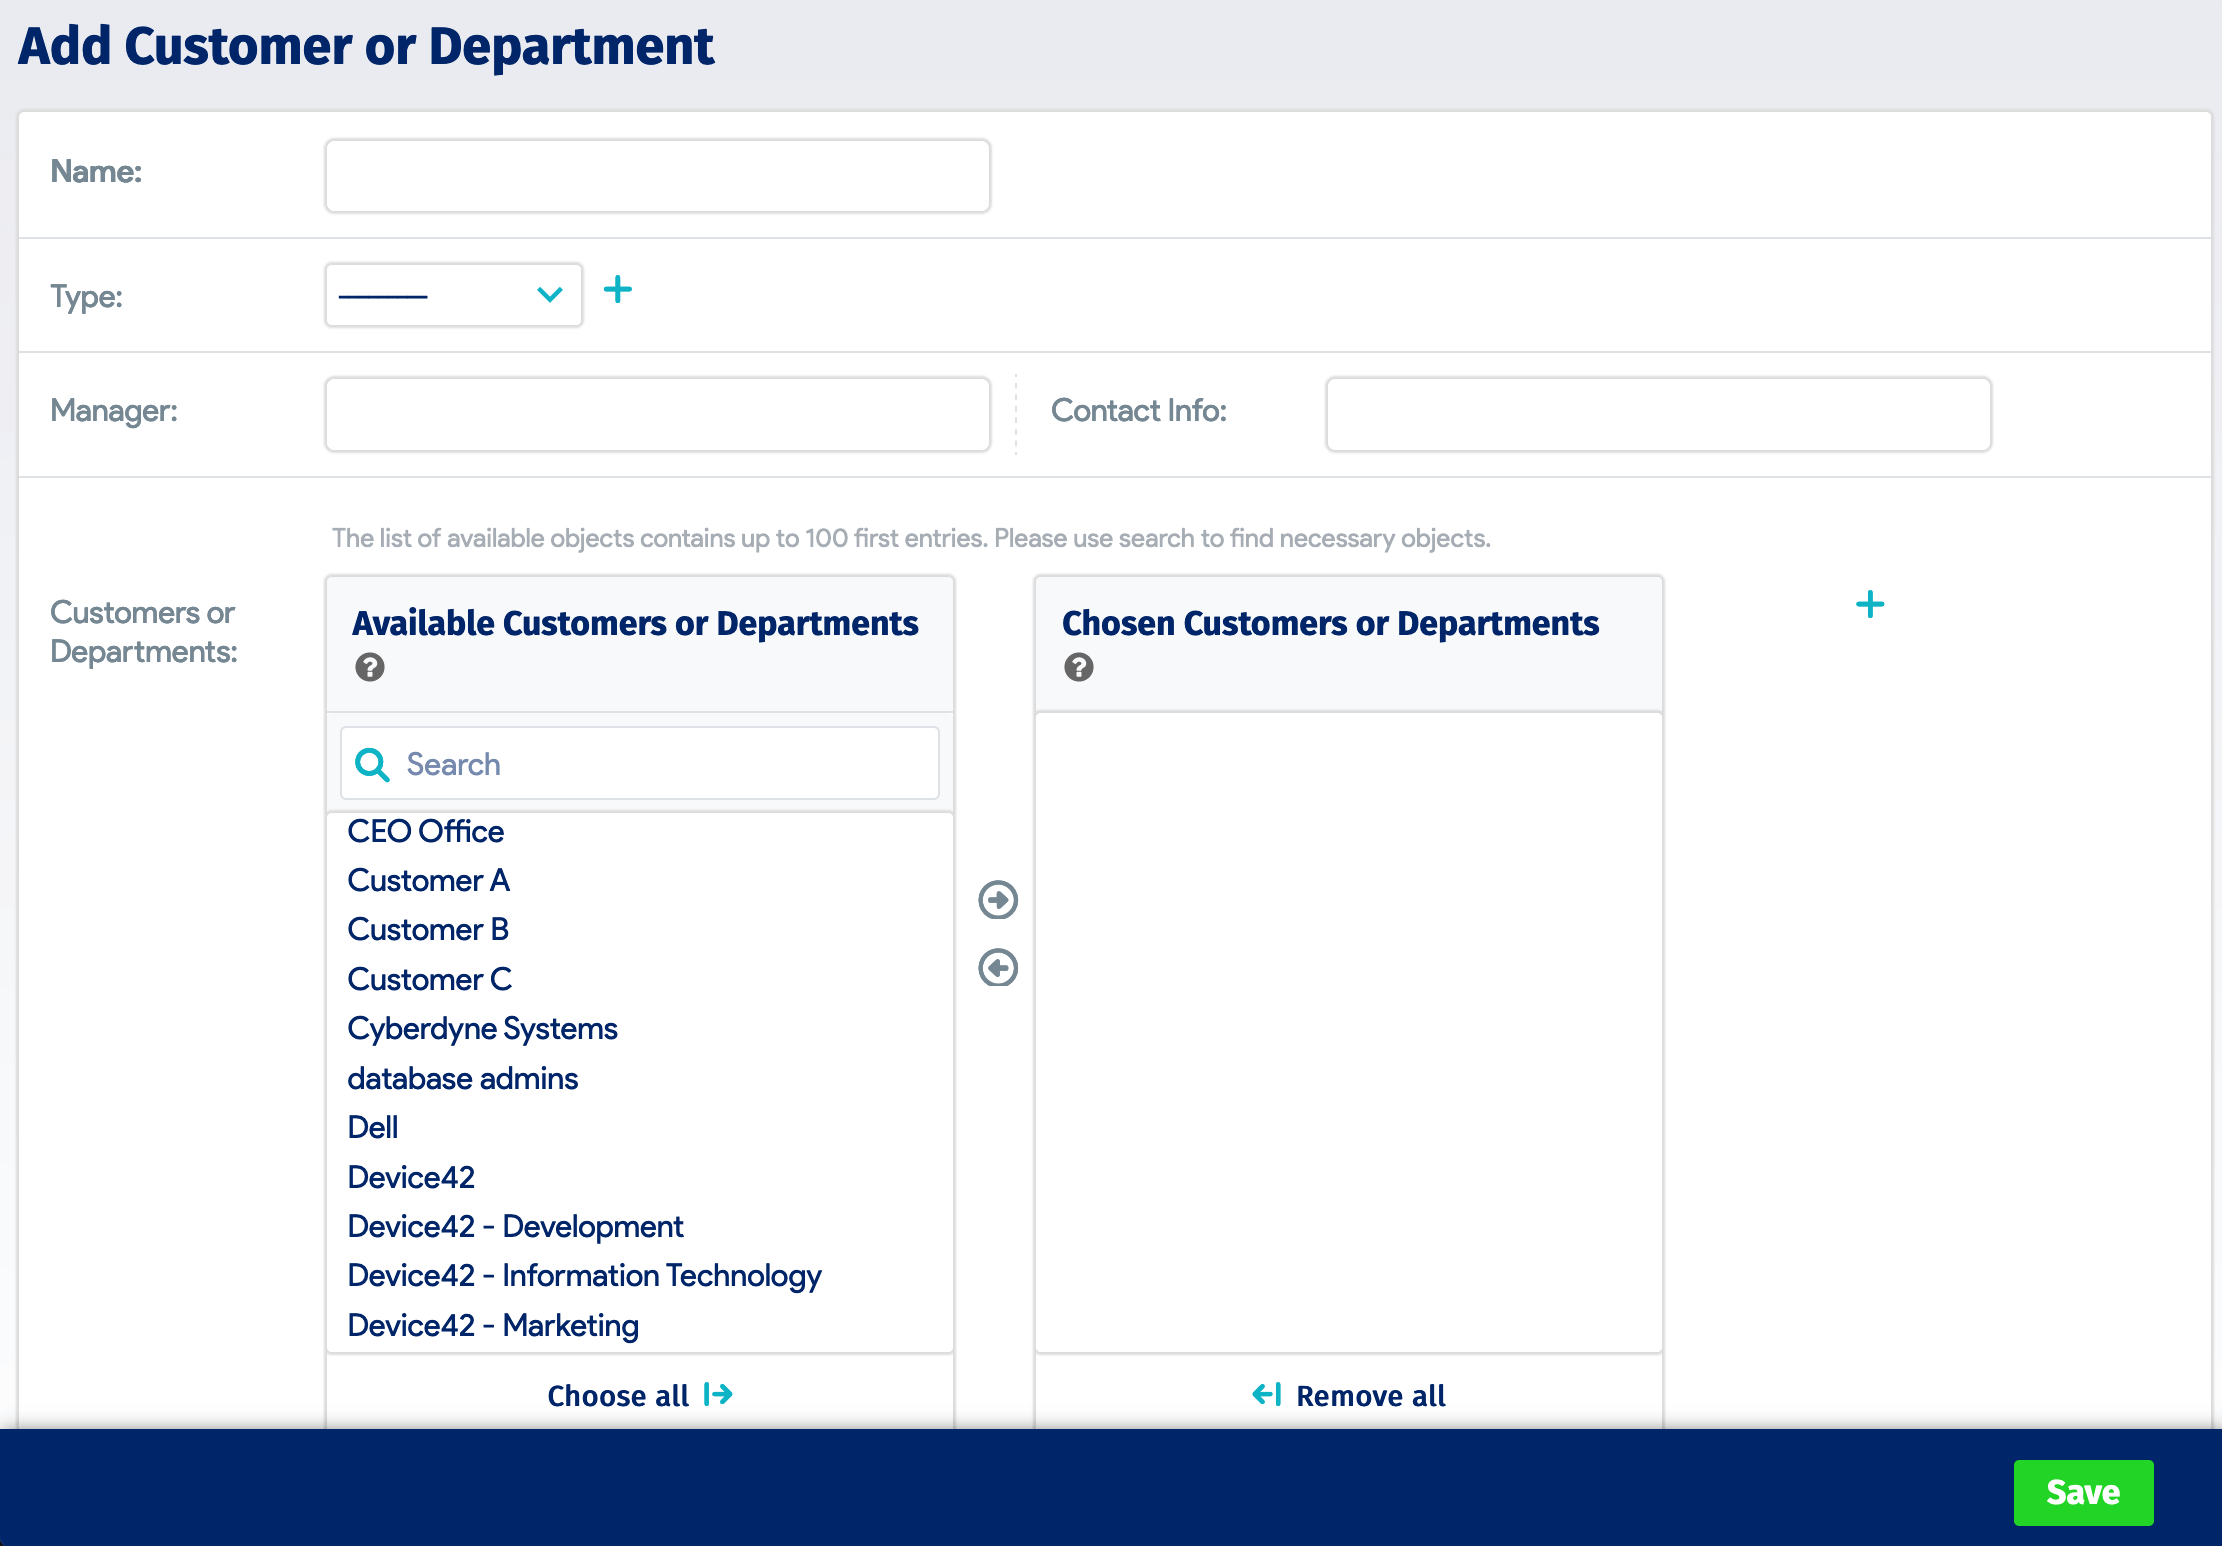The height and width of the screenshot is (1546, 2222).
Task: Move selection back with the left arrow icon
Action: pos(996,967)
